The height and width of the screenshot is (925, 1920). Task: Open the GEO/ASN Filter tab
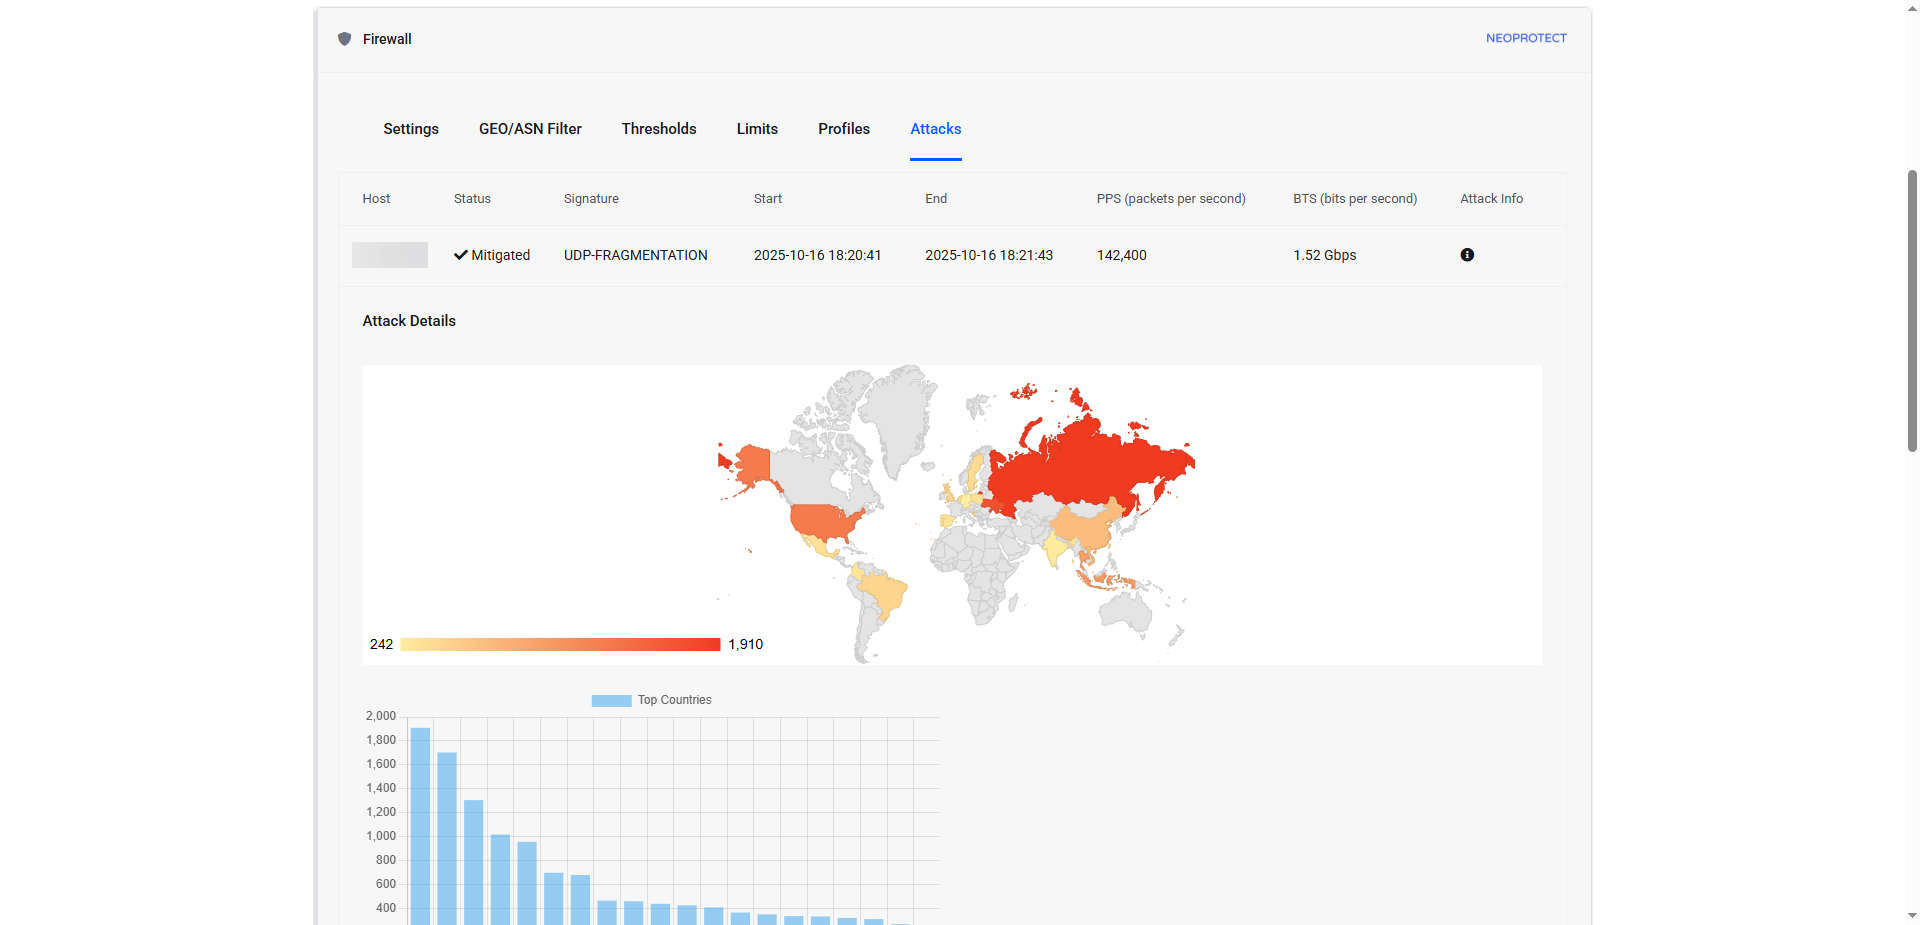530,129
